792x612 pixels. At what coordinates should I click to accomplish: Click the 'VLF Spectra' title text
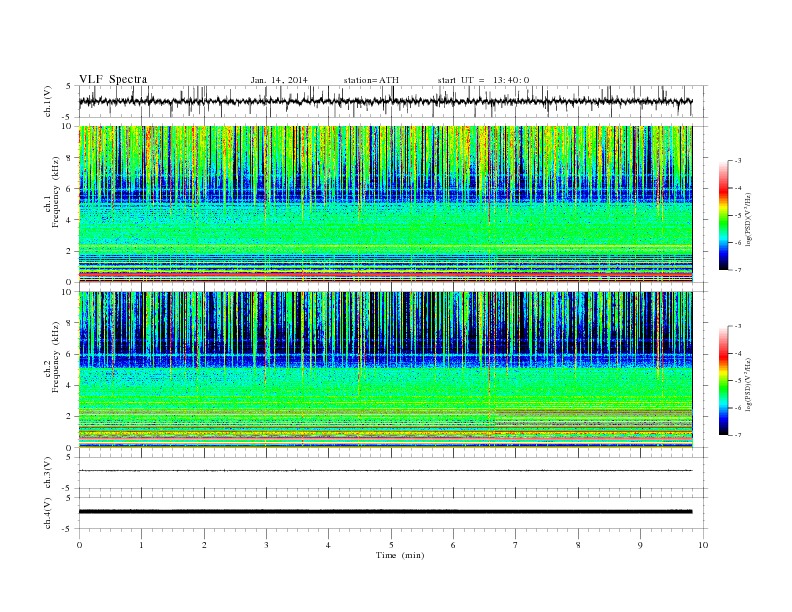[113, 79]
